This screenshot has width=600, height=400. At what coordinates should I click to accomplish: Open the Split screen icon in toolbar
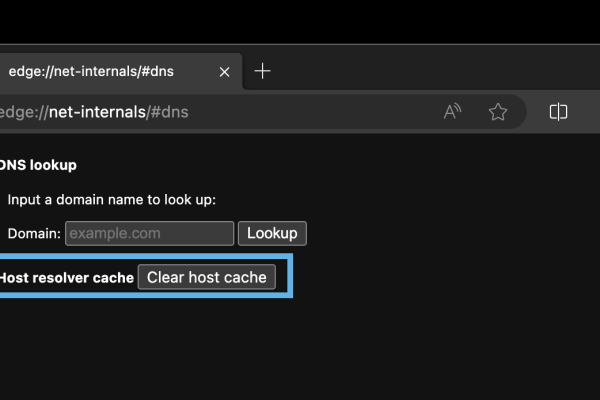pos(559,112)
